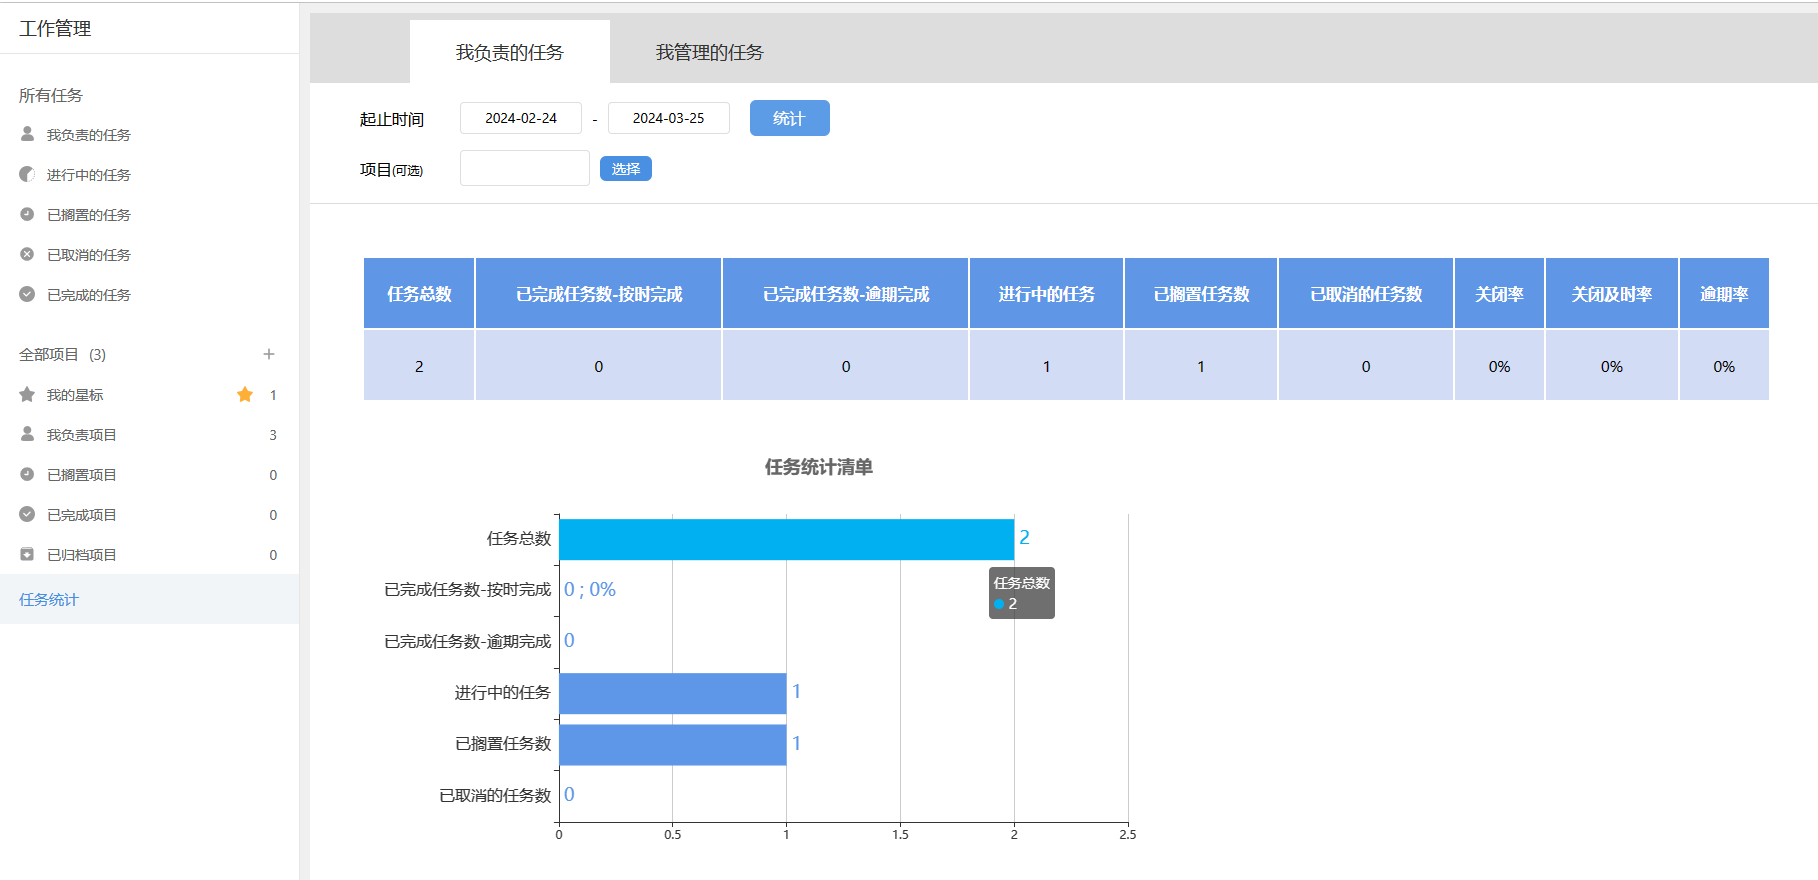Click the 进行中的任务 bar in chart
The height and width of the screenshot is (880, 1818).
pyautogui.click(x=672, y=693)
